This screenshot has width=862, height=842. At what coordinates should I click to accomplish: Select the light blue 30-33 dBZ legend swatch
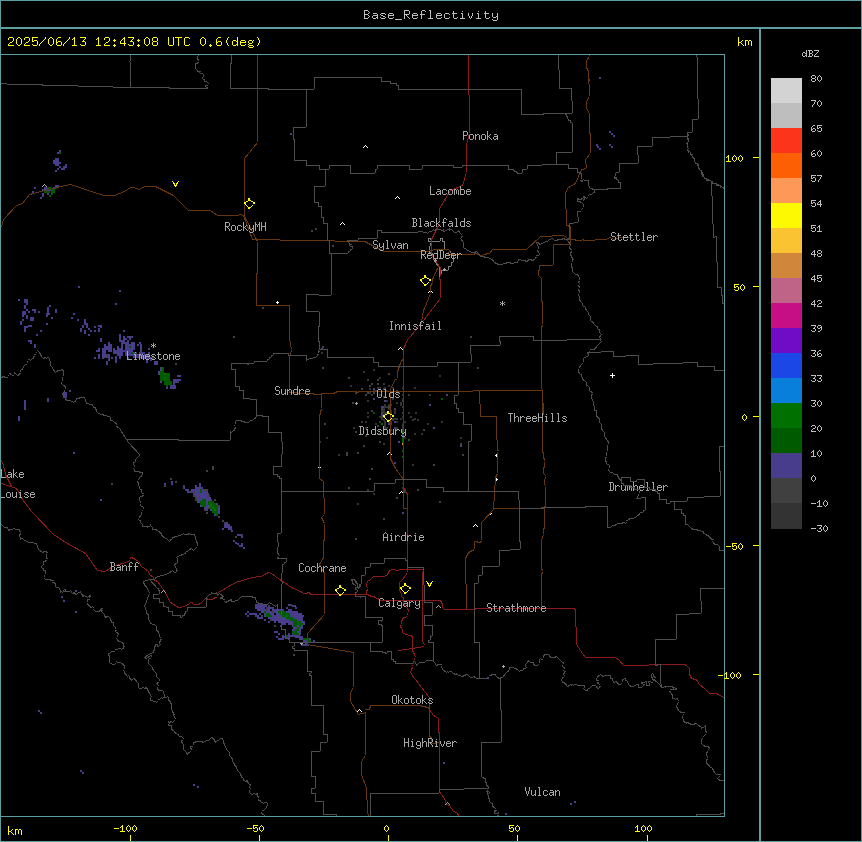(x=786, y=391)
